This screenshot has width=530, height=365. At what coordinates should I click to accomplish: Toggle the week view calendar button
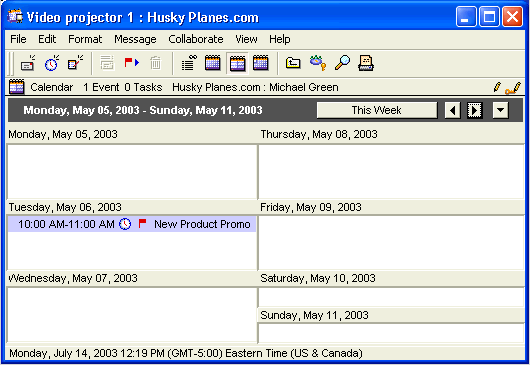click(x=237, y=63)
